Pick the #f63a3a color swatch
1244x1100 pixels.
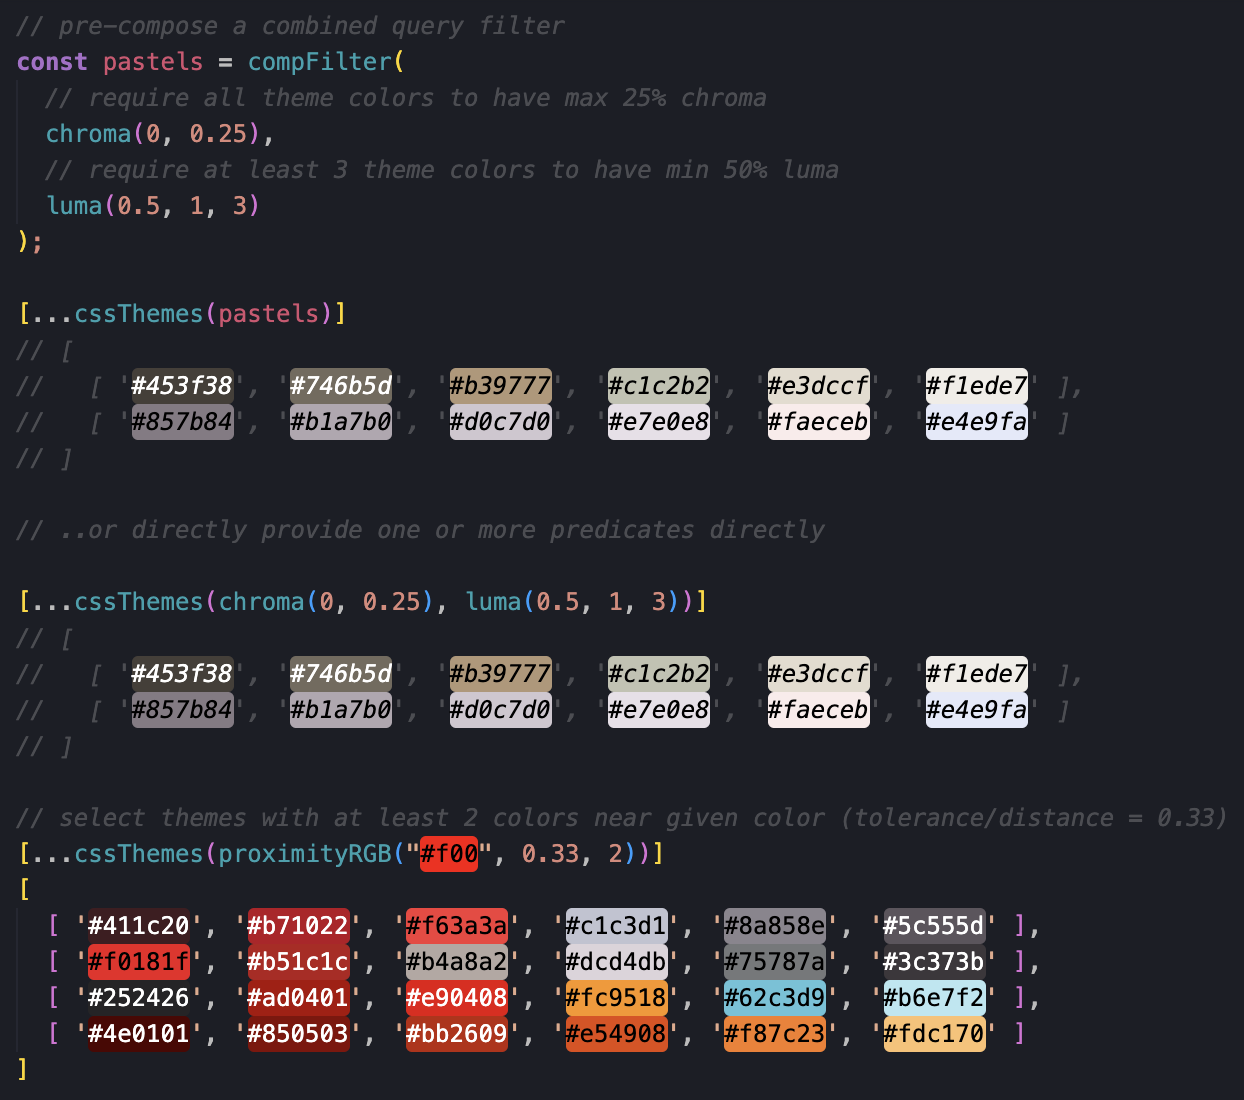coord(457,925)
